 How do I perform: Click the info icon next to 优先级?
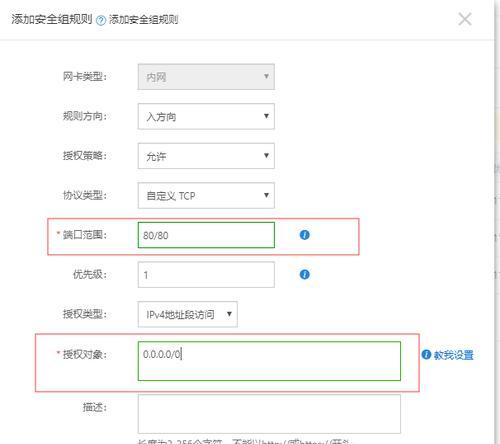[304, 274]
